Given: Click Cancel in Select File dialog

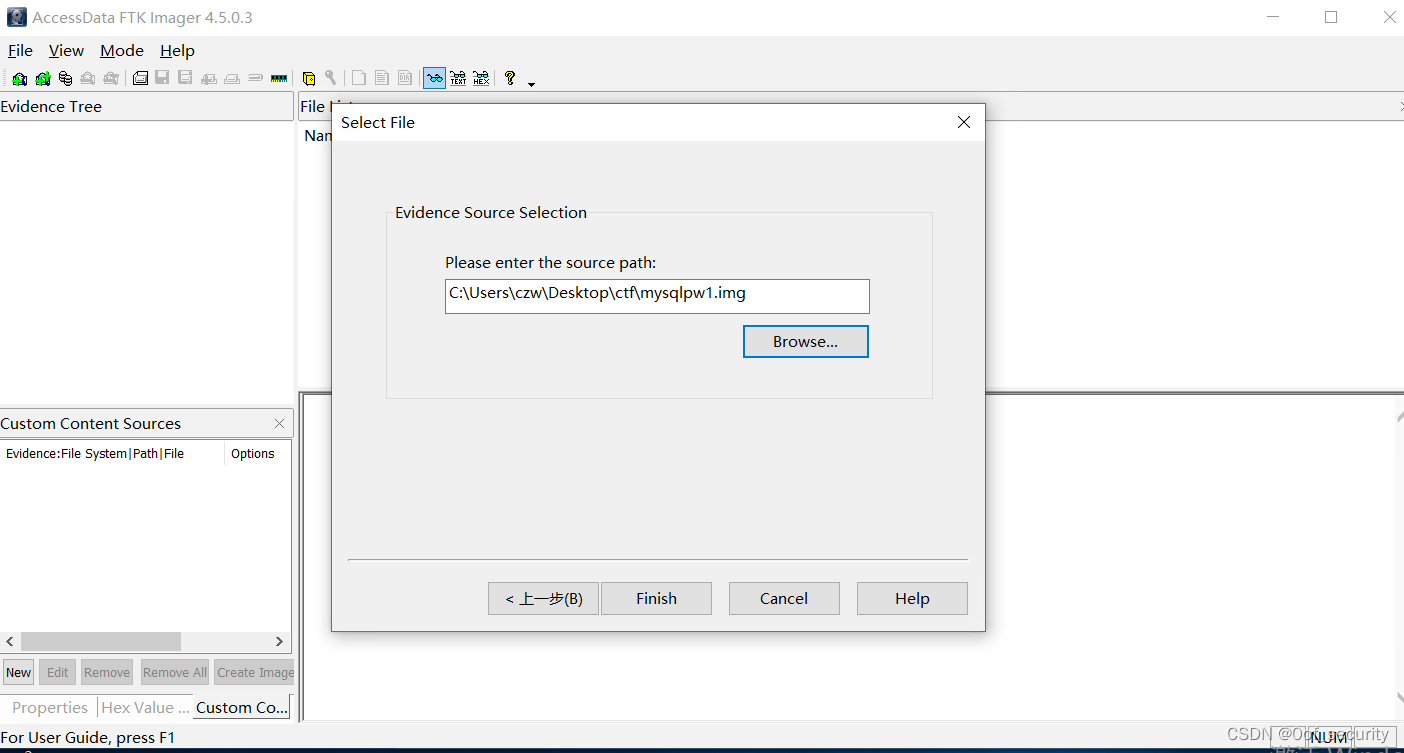Looking at the screenshot, I should coord(783,598).
